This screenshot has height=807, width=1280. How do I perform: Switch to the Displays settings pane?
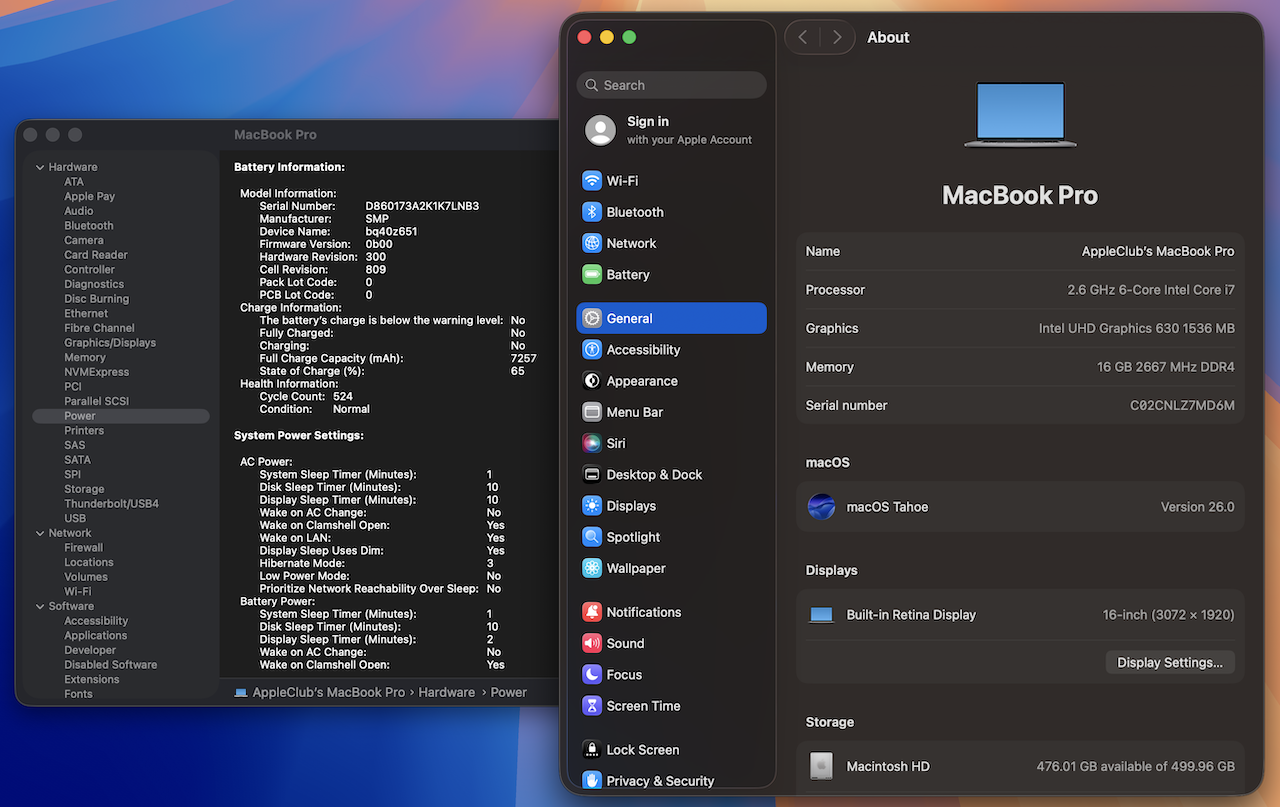(630, 506)
